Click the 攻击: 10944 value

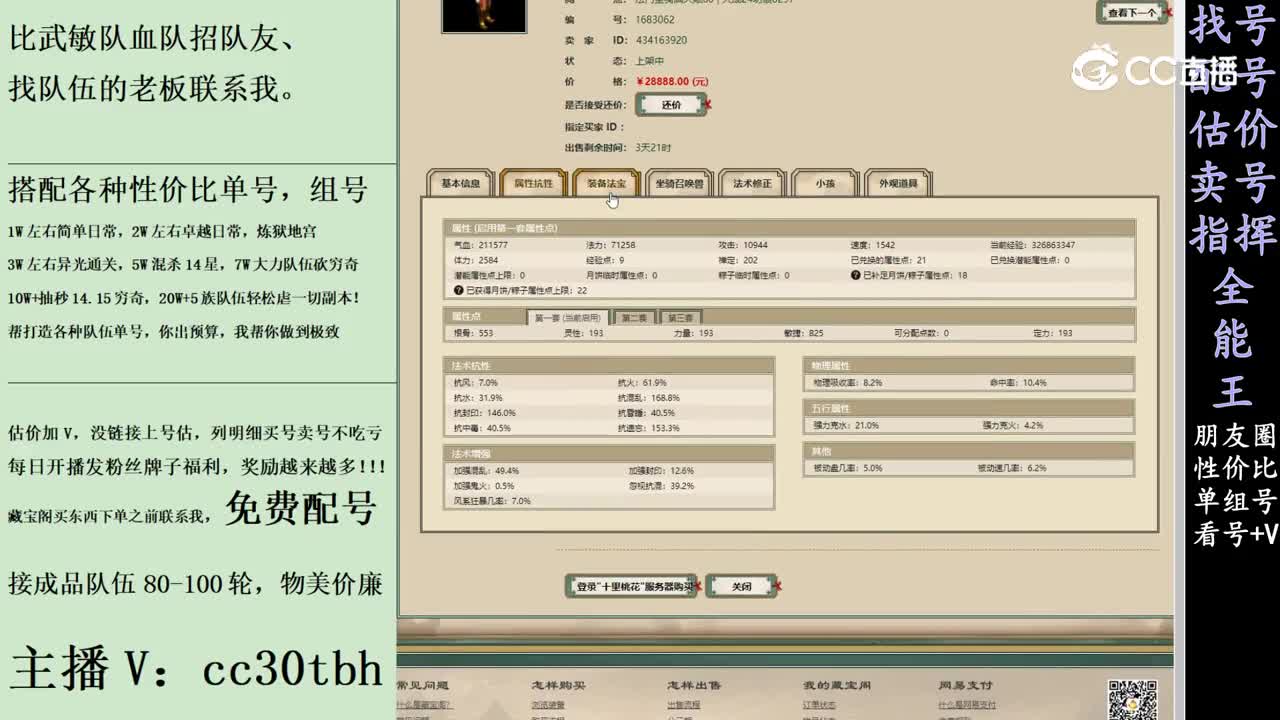pyautogui.click(x=742, y=245)
